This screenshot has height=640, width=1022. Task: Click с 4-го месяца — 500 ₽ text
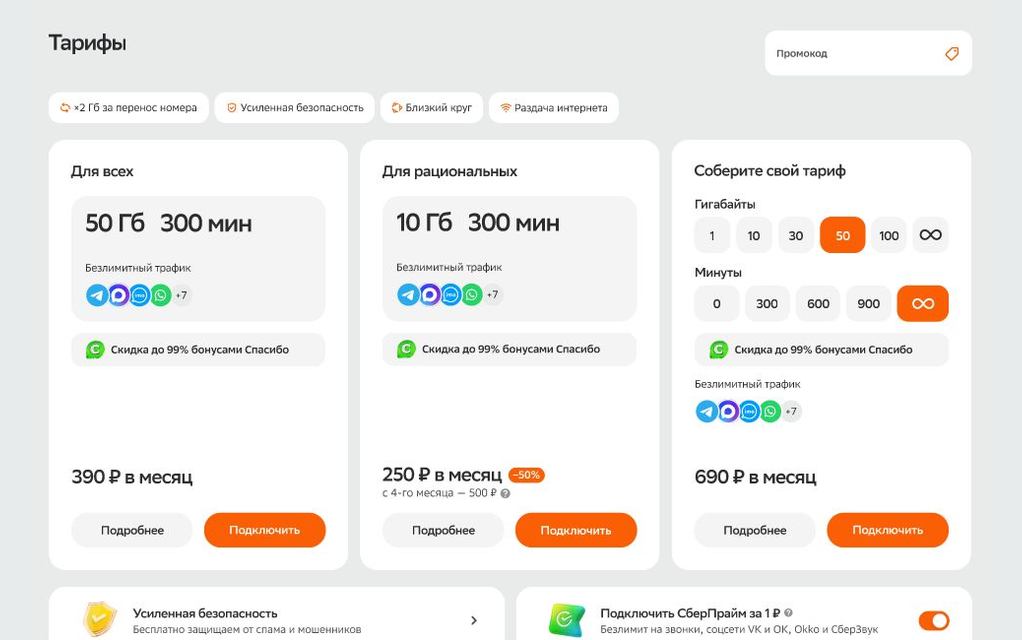click(439, 493)
